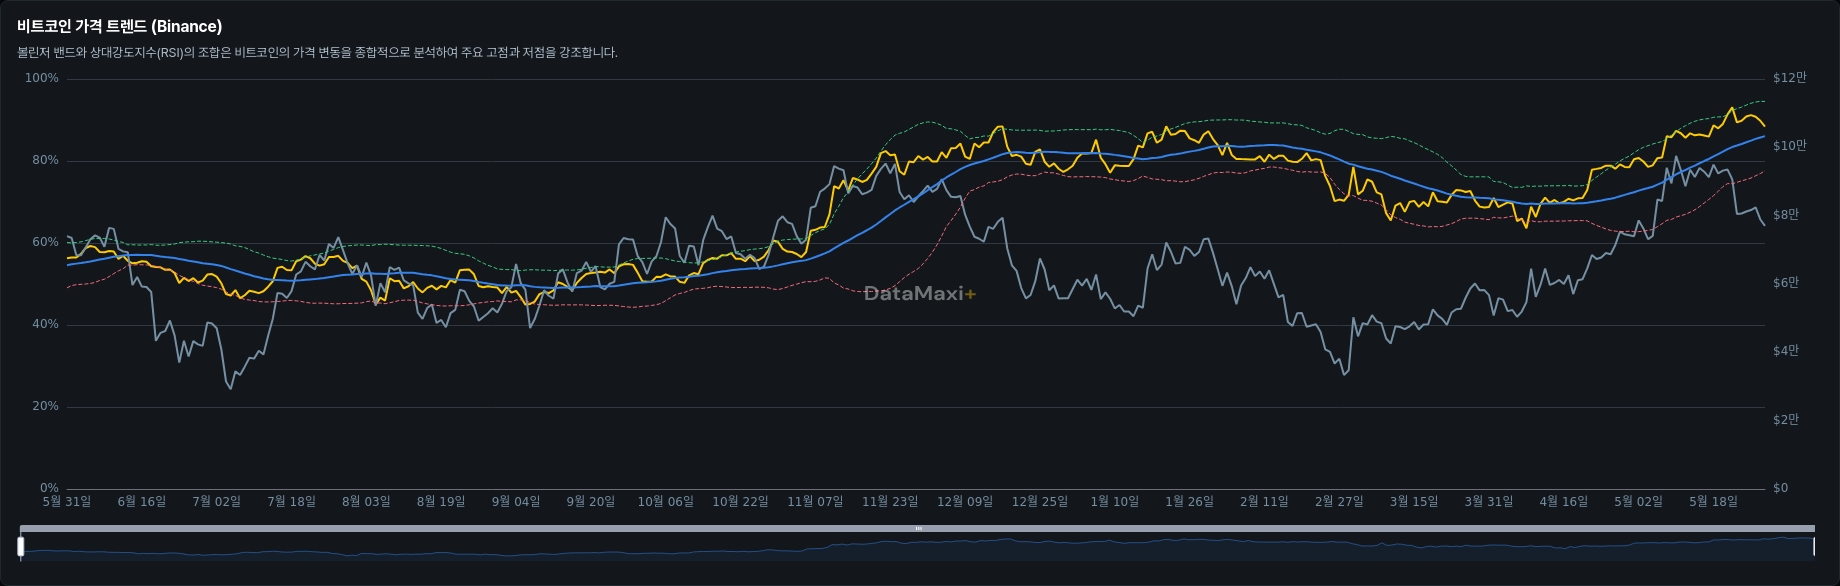Click the left zoom range handle

pyautogui.click(x=20, y=546)
